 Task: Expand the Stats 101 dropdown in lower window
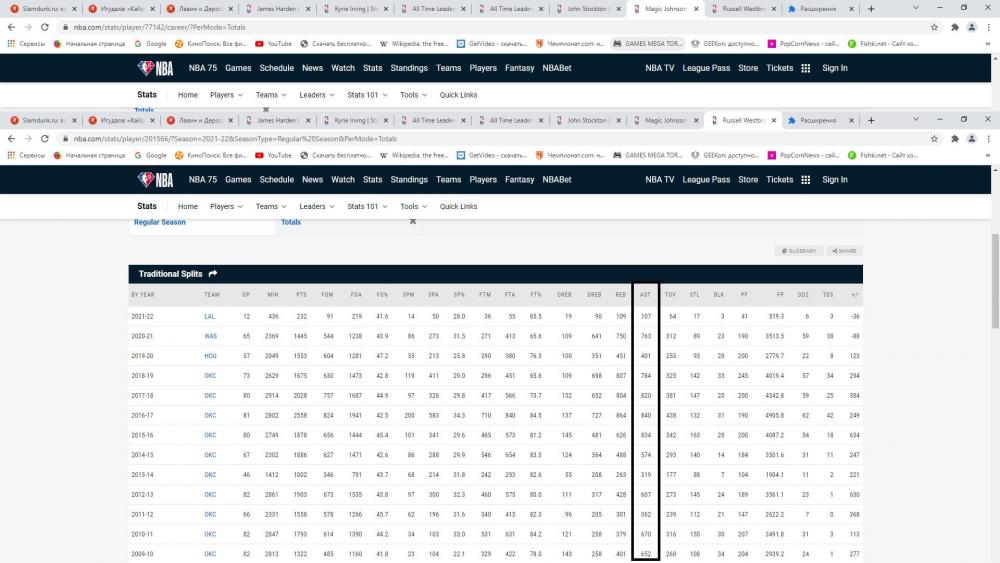(366, 207)
